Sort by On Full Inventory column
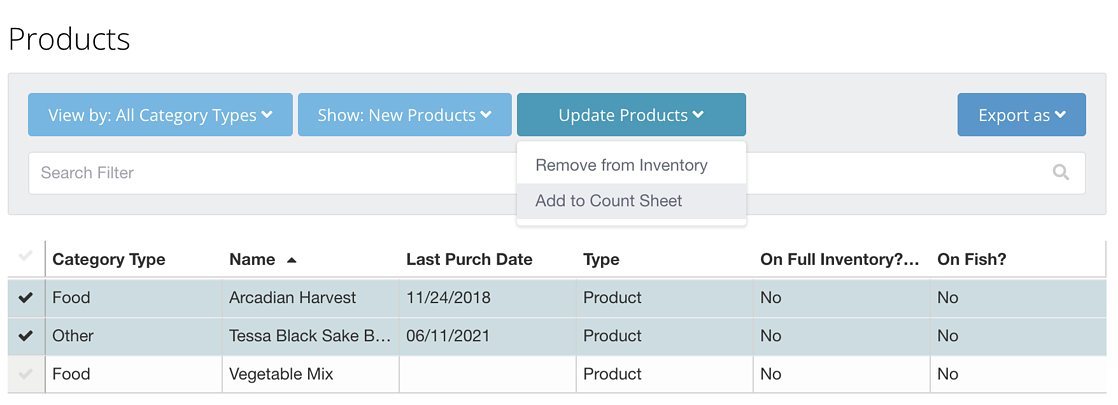 839,260
